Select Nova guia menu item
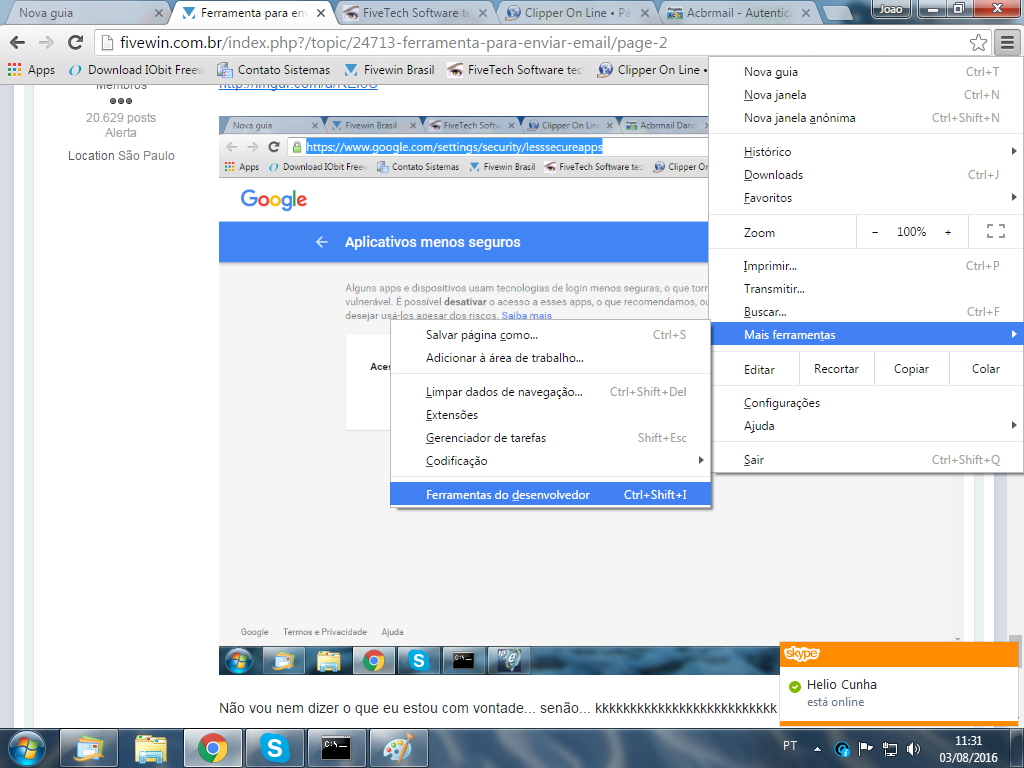 [x=866, y=72]
